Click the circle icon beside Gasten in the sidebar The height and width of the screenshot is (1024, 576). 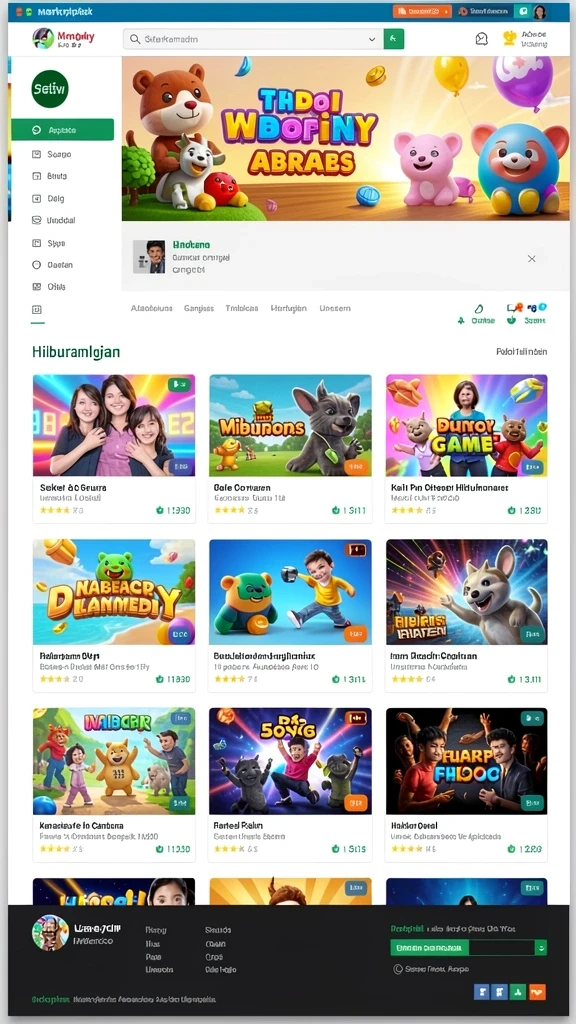point(37,265)
